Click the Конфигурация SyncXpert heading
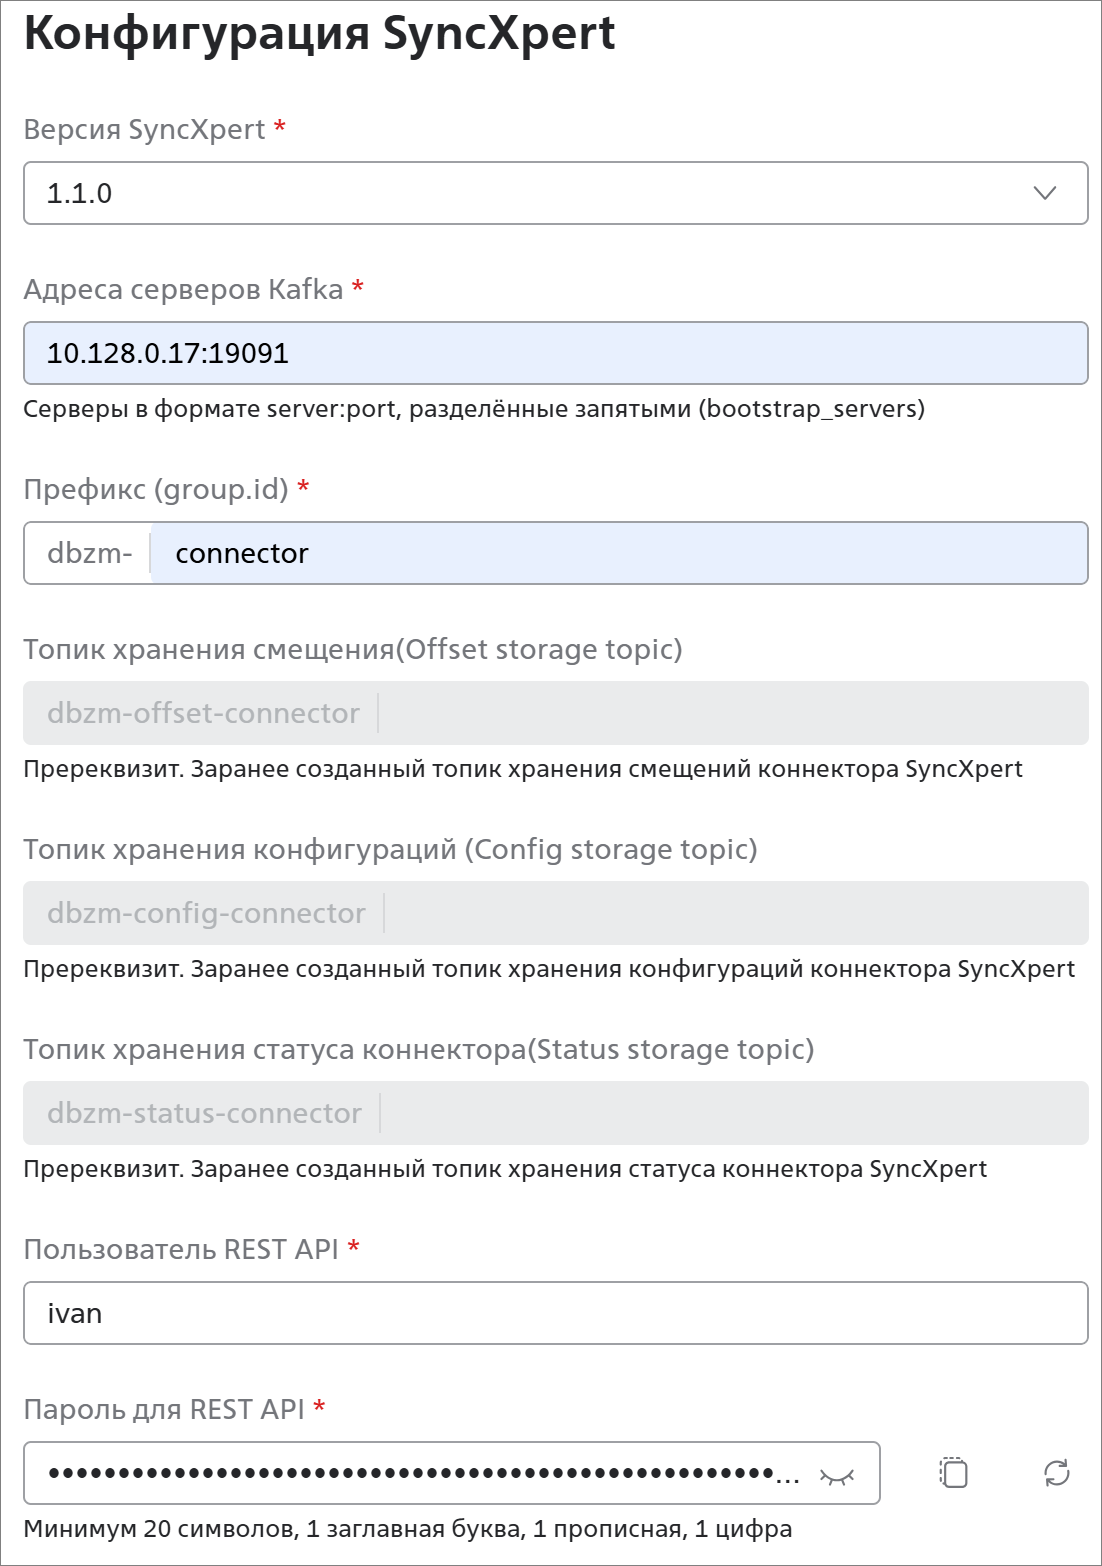This screenshot has width=1102, height=1566. tap(320, 34)
